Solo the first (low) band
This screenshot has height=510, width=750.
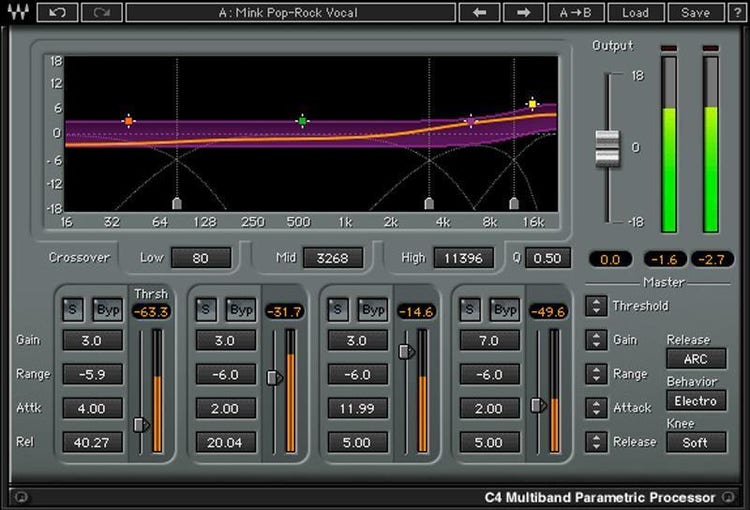pyautogui.click(x=71, y=310)
